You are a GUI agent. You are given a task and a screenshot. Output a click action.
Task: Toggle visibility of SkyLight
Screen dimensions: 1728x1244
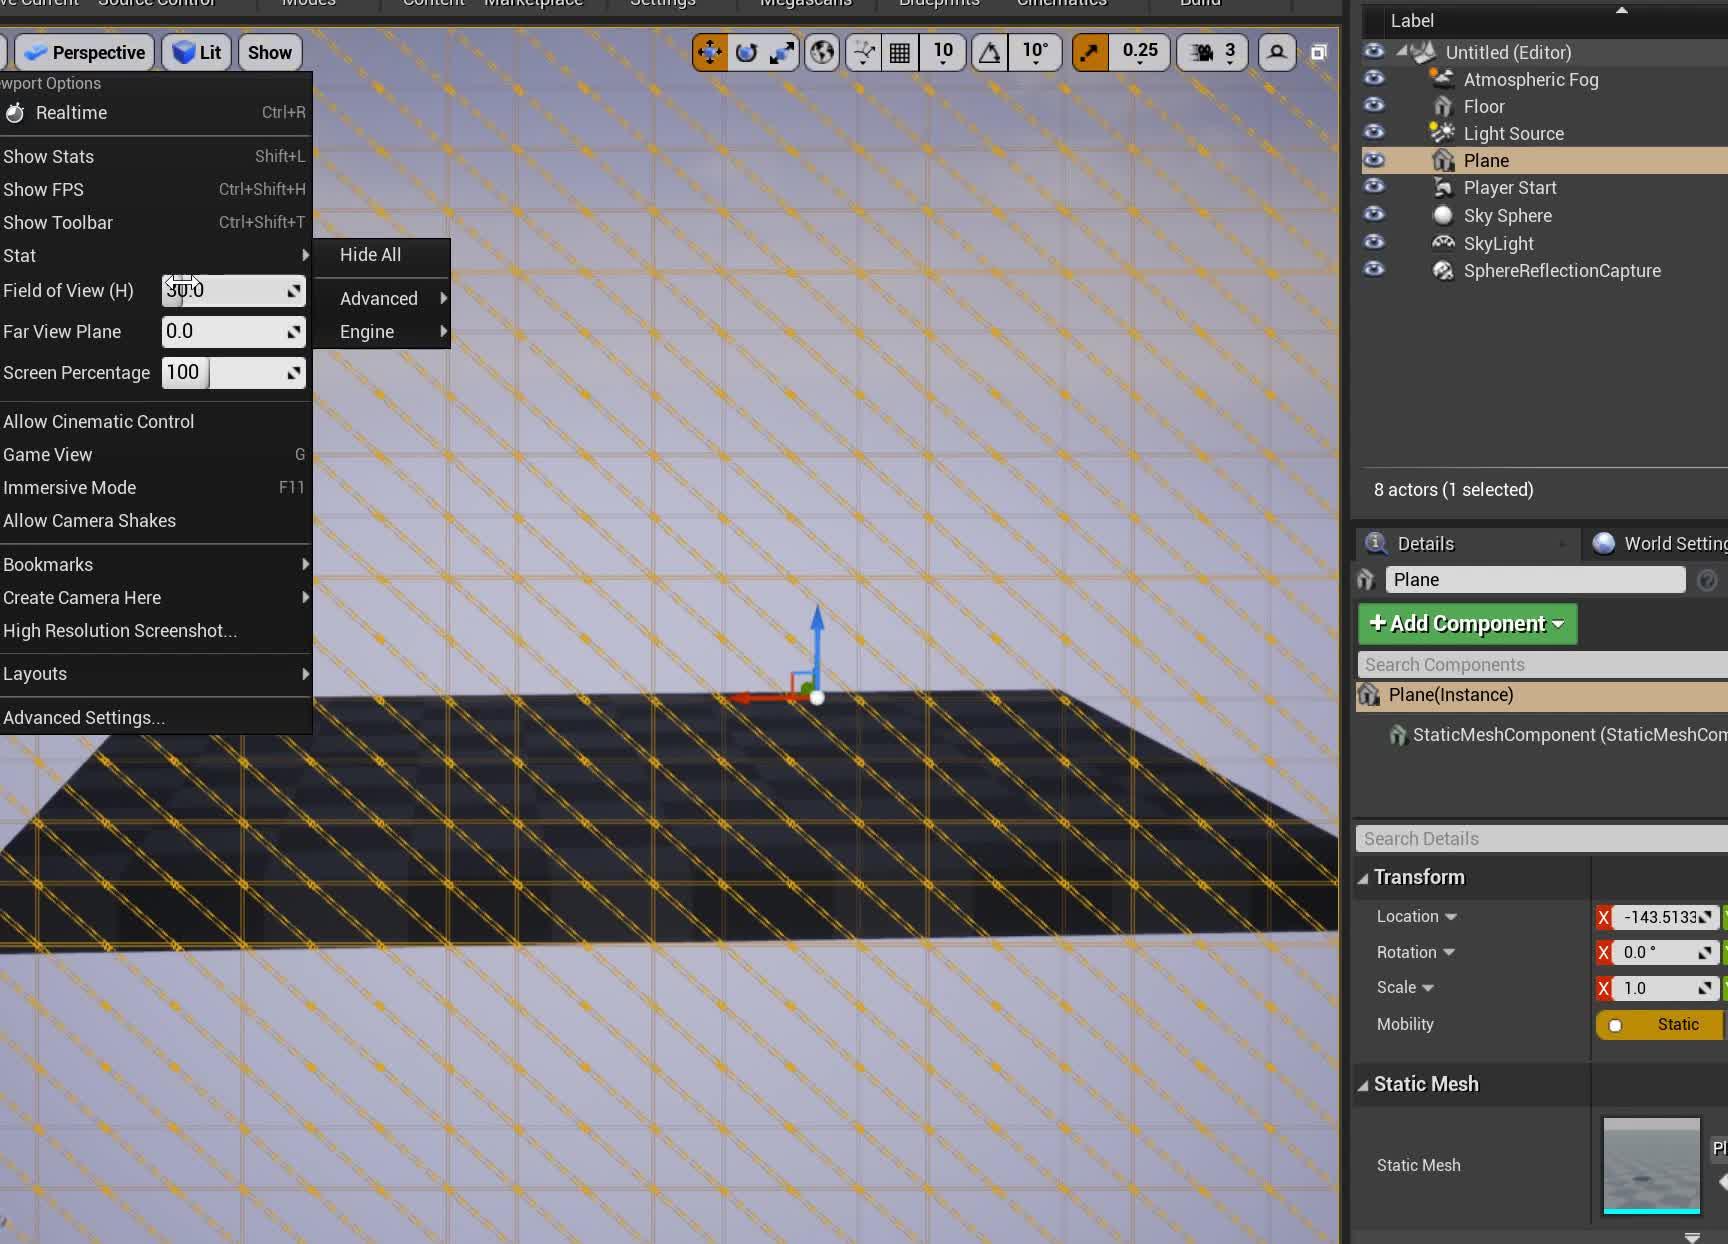[x=1374, y=243]
